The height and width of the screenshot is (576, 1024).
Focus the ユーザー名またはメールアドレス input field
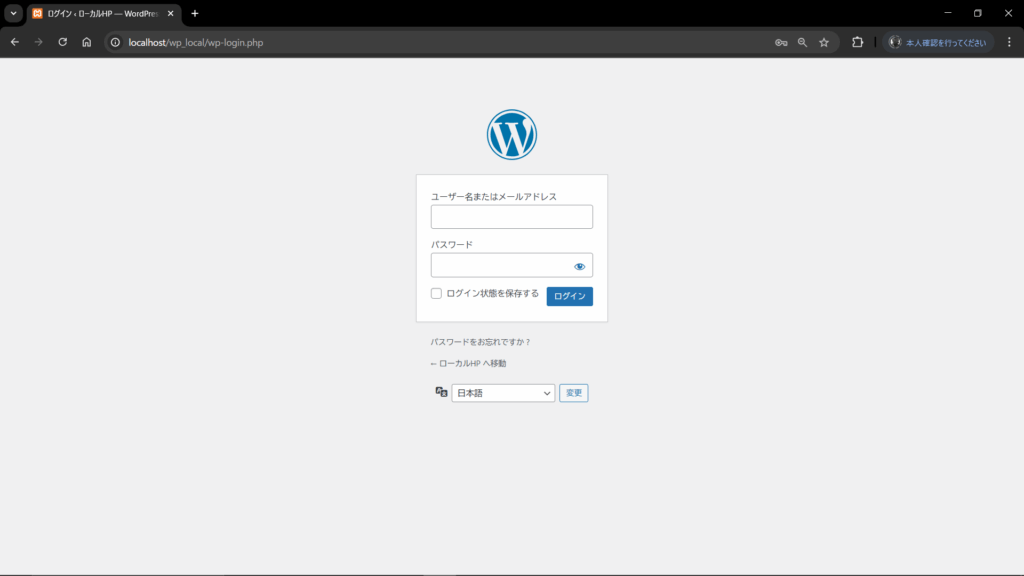click(511, 217)
